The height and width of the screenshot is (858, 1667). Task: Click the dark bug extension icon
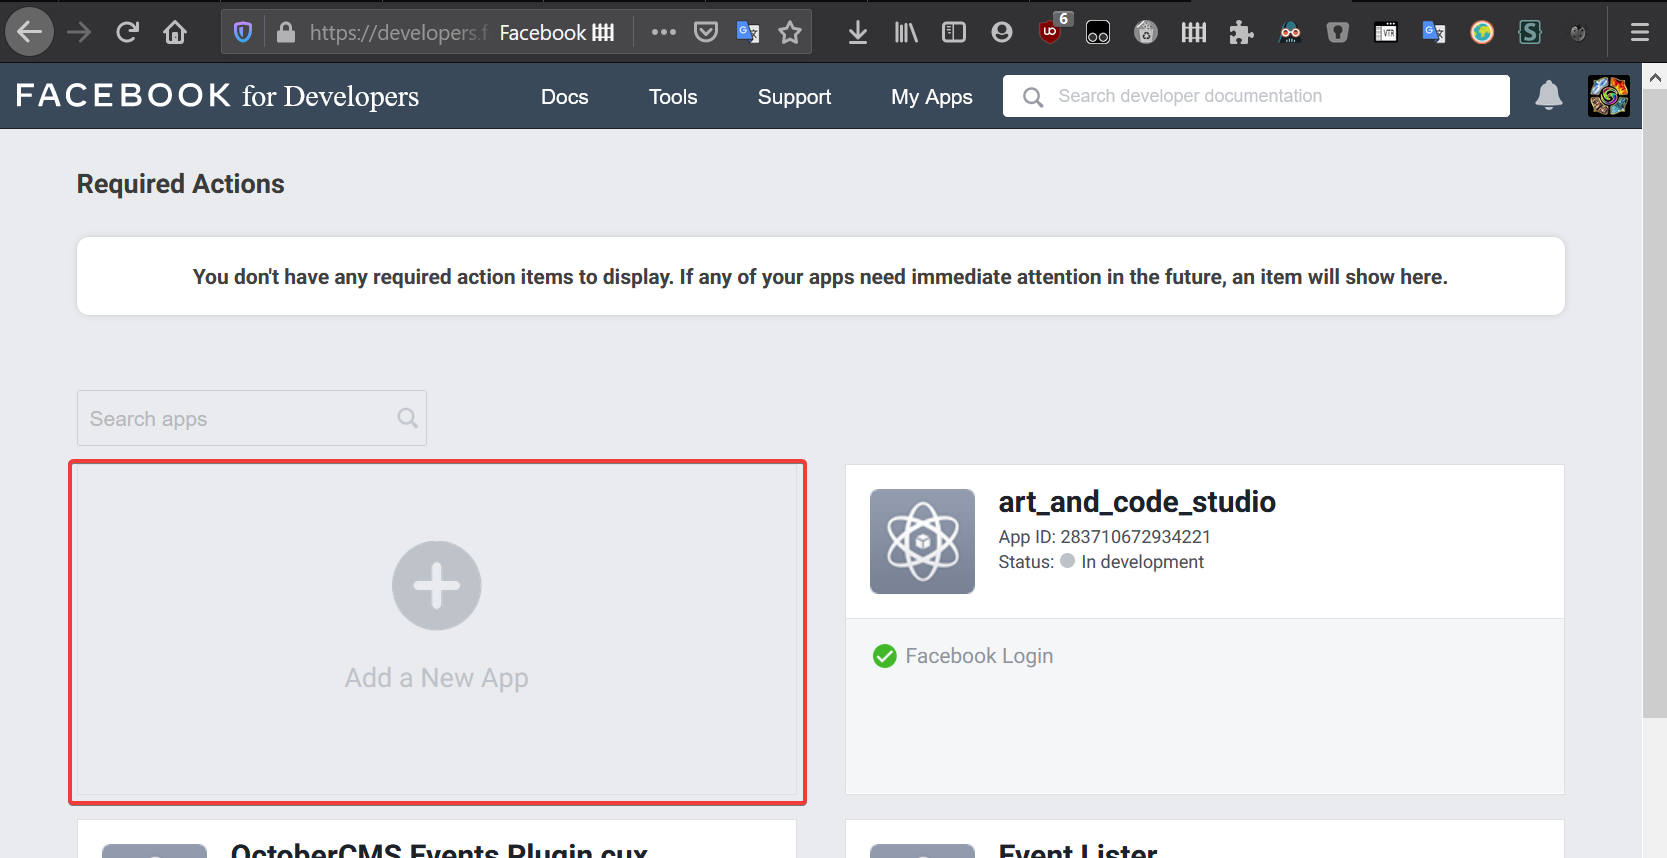1578,32
